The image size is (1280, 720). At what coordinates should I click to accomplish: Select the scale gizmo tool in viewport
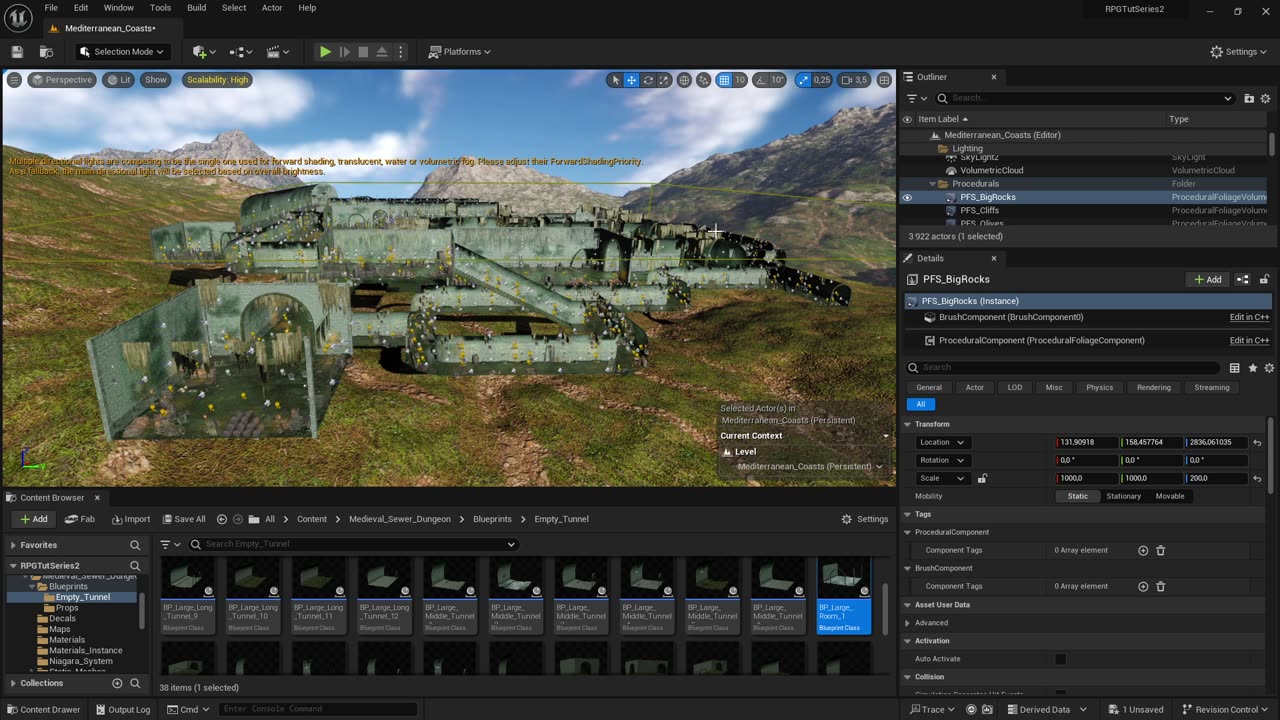click(x=664, y=80)
